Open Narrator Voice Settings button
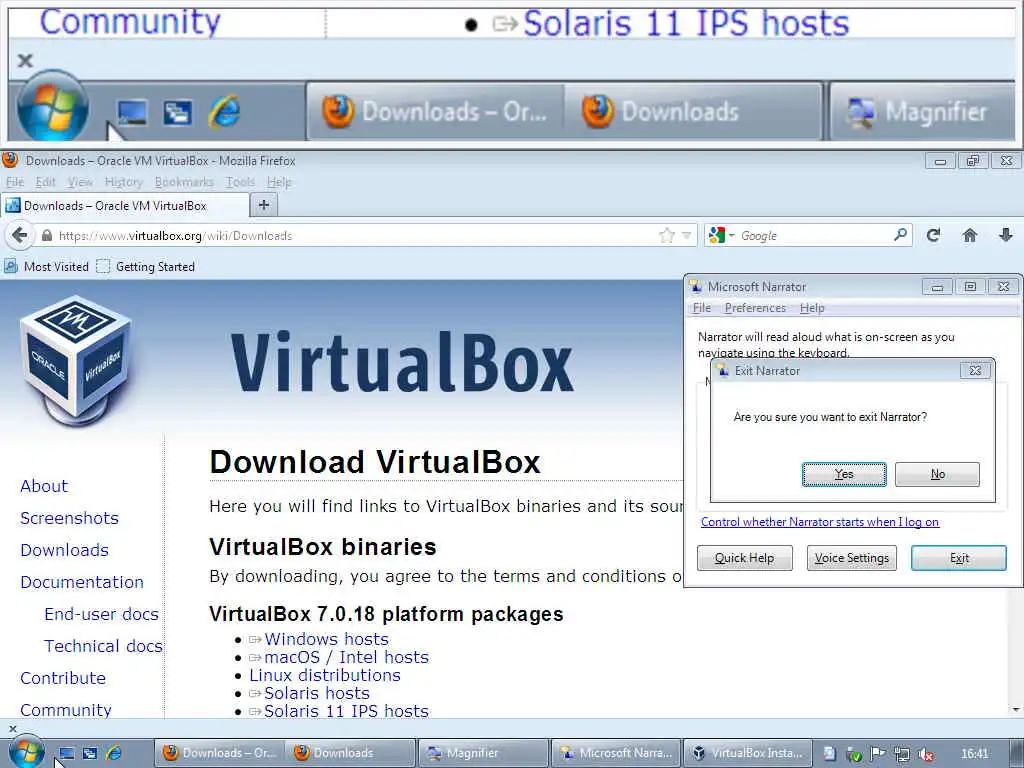Image resolution: width=1024 pixels, height=768 pixels. tap(852, 558)
